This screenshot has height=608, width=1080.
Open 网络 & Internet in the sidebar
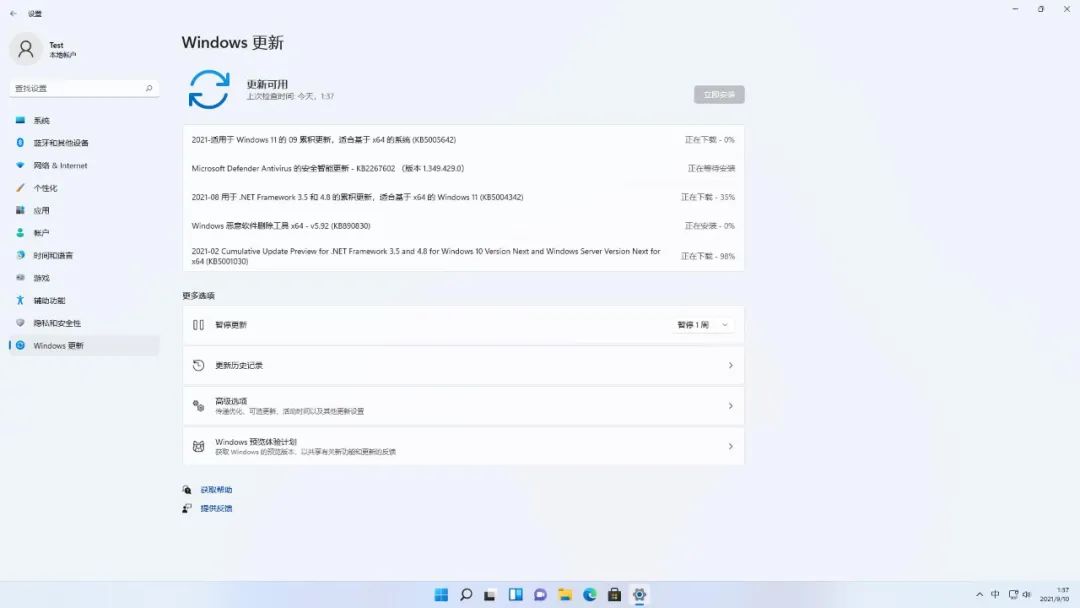[84, 165]
